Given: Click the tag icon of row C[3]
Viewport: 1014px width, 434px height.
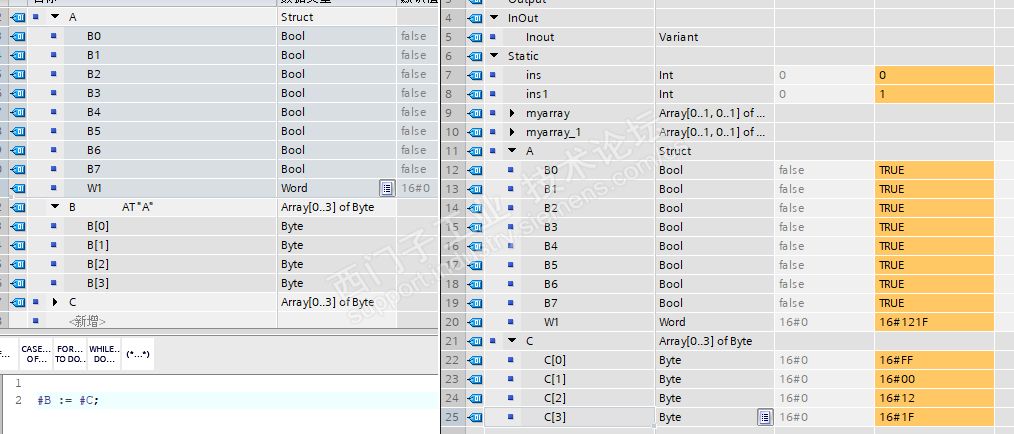Looking at the screenshot, I should tap(475, 417).
